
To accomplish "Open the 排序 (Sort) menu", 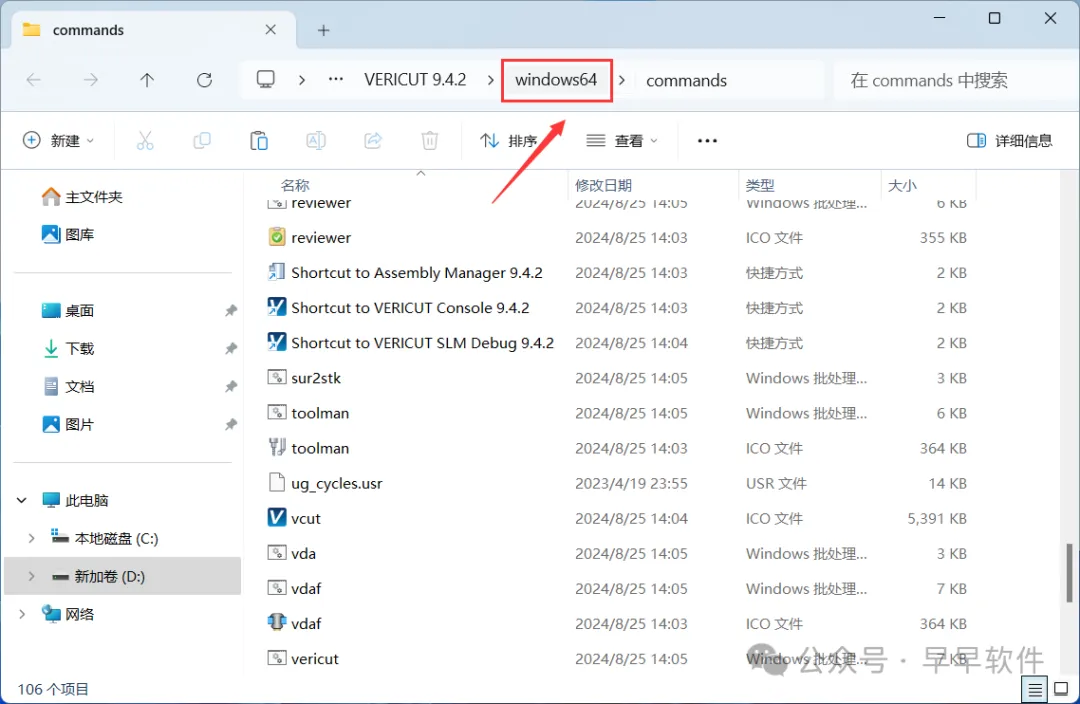I will click(508, 141).
